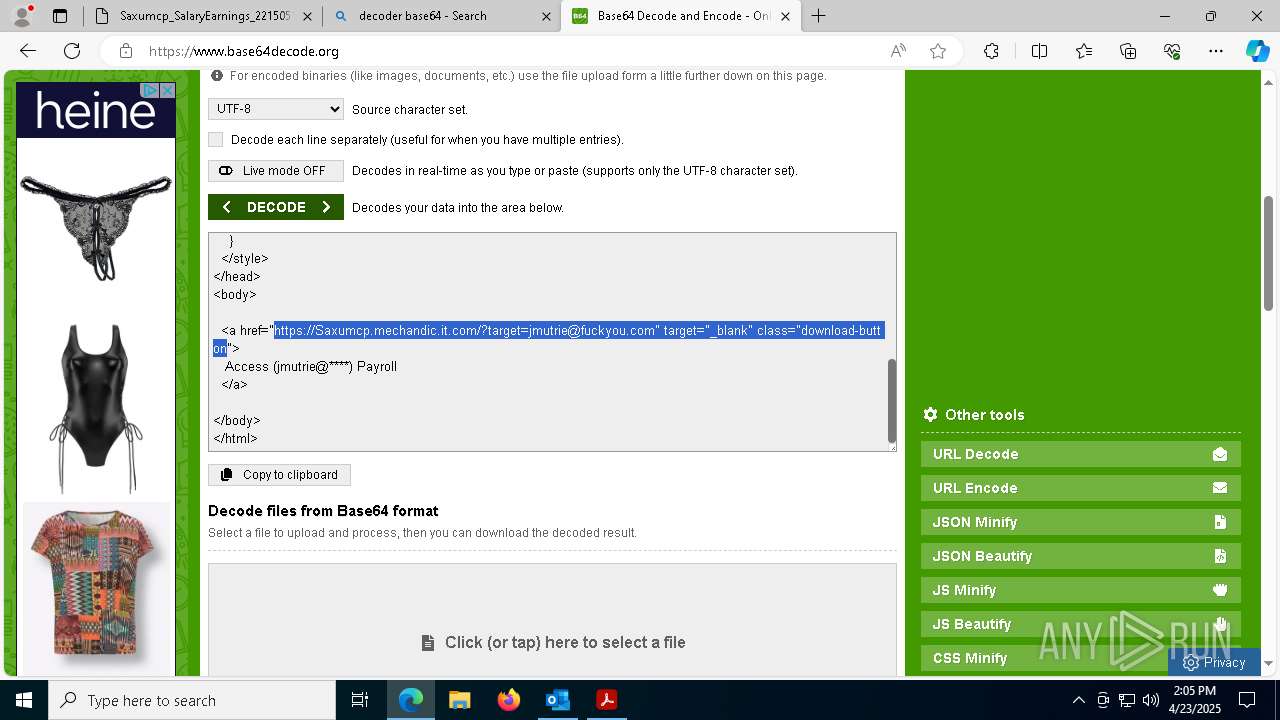1280x720 pixels.
Task: Open JSON Minify tool
Action: [1081, 522]
